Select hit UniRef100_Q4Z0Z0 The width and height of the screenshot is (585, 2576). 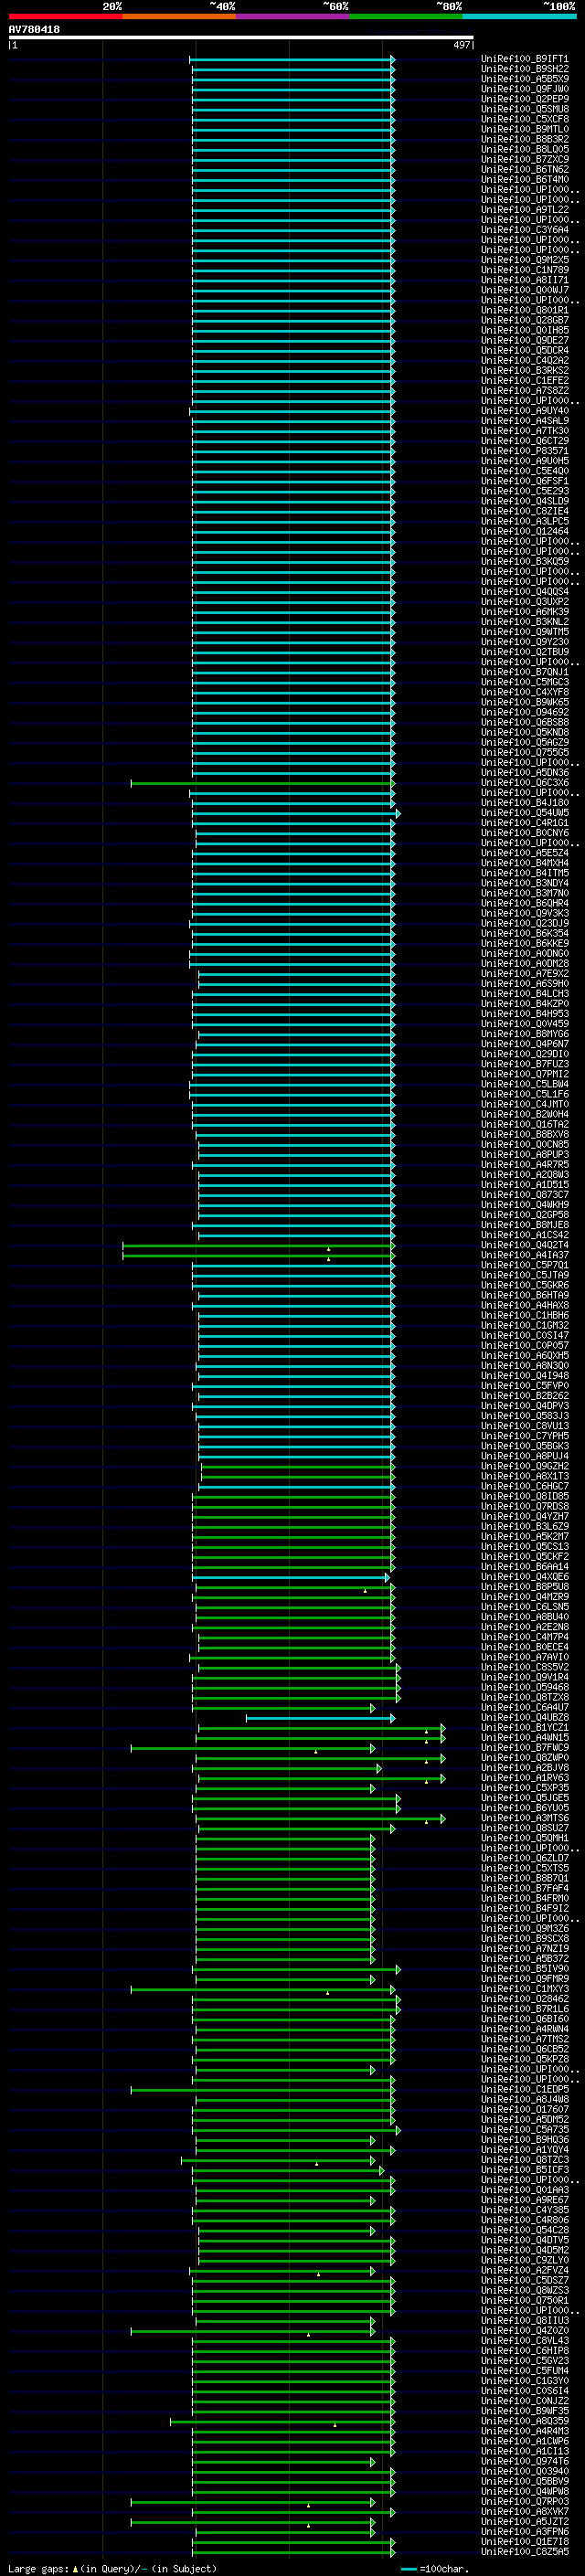pyautogui.click(x=525, y=2330)
